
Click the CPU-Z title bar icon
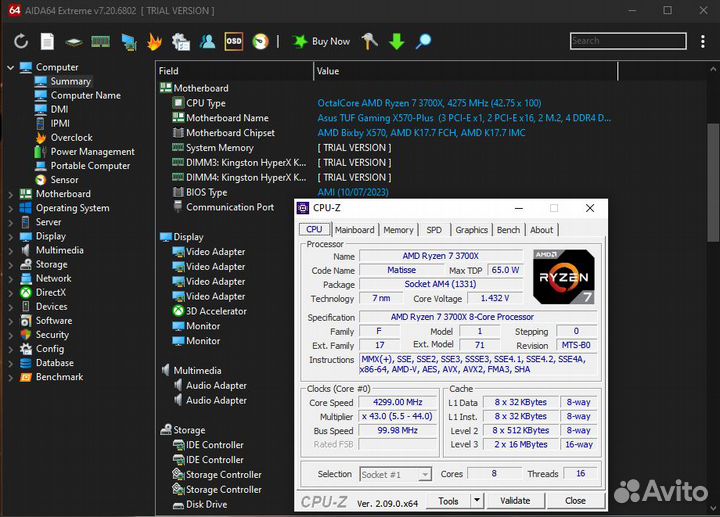click(x=303, y=208)
